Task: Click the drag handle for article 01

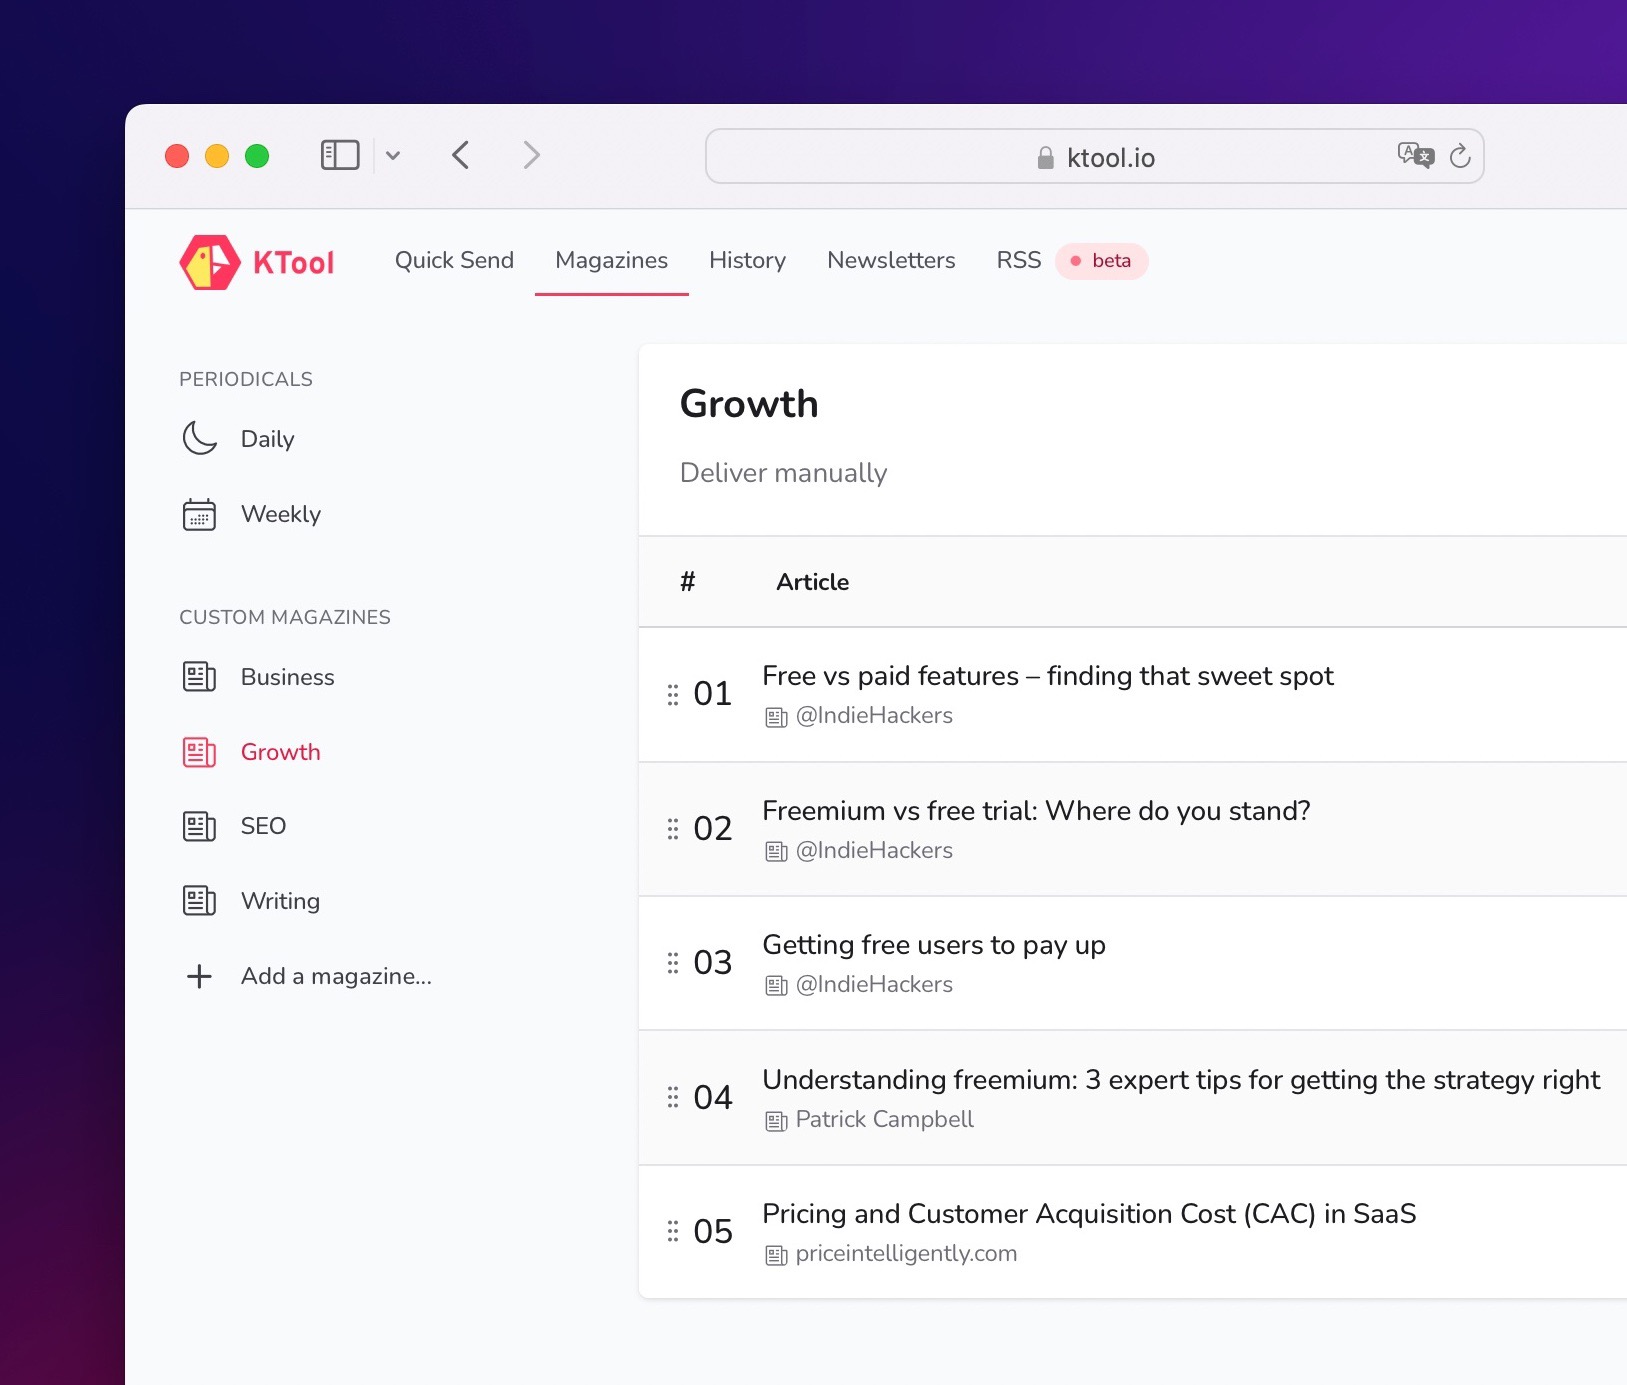Action: click(x=673, y=694)
